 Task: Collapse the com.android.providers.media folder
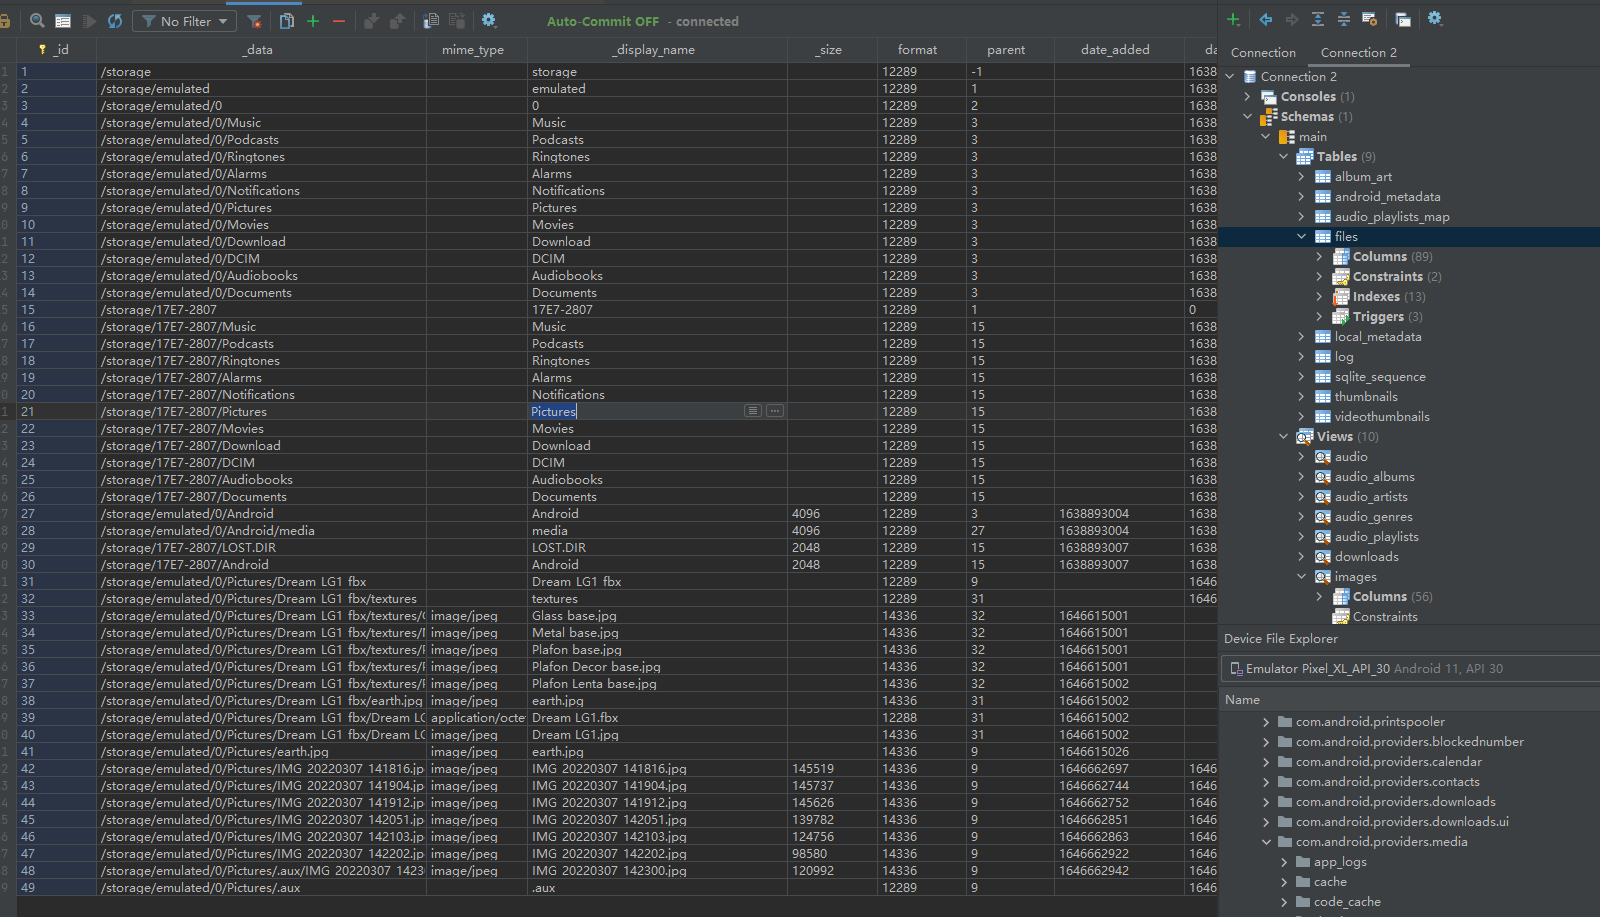point(1266,842)
